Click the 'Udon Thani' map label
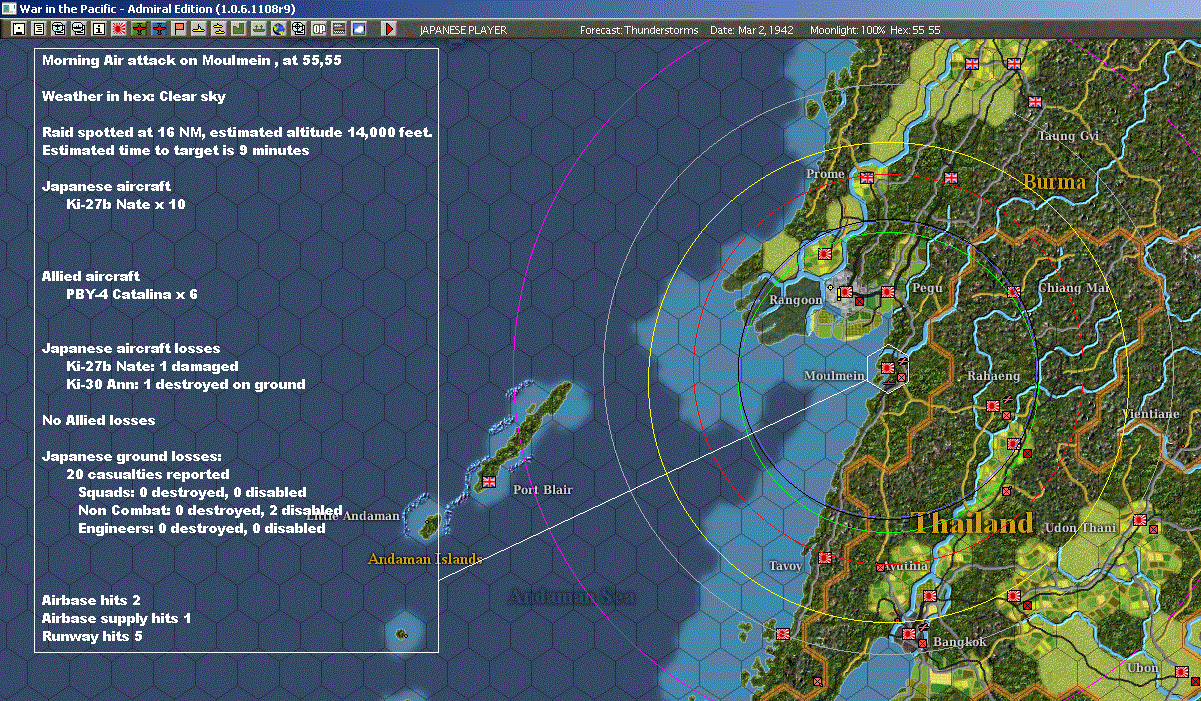This screenshot has width=1201, height=701. click(x=1080, y=528)
